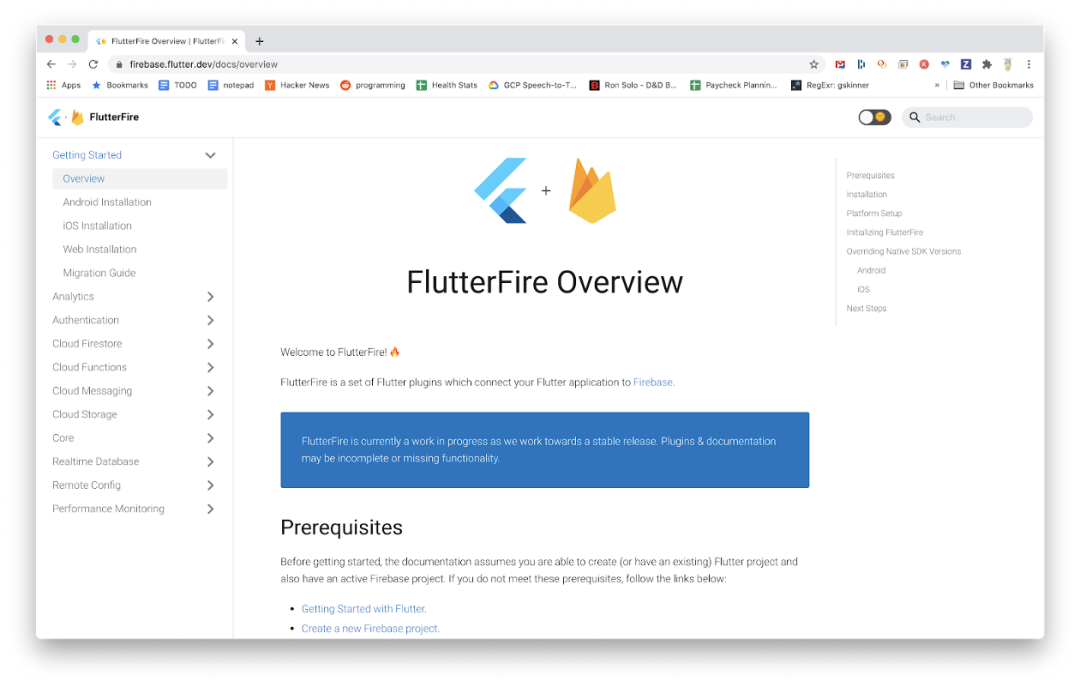
Task: Open iOS Installation page
Action: point(97,225)
